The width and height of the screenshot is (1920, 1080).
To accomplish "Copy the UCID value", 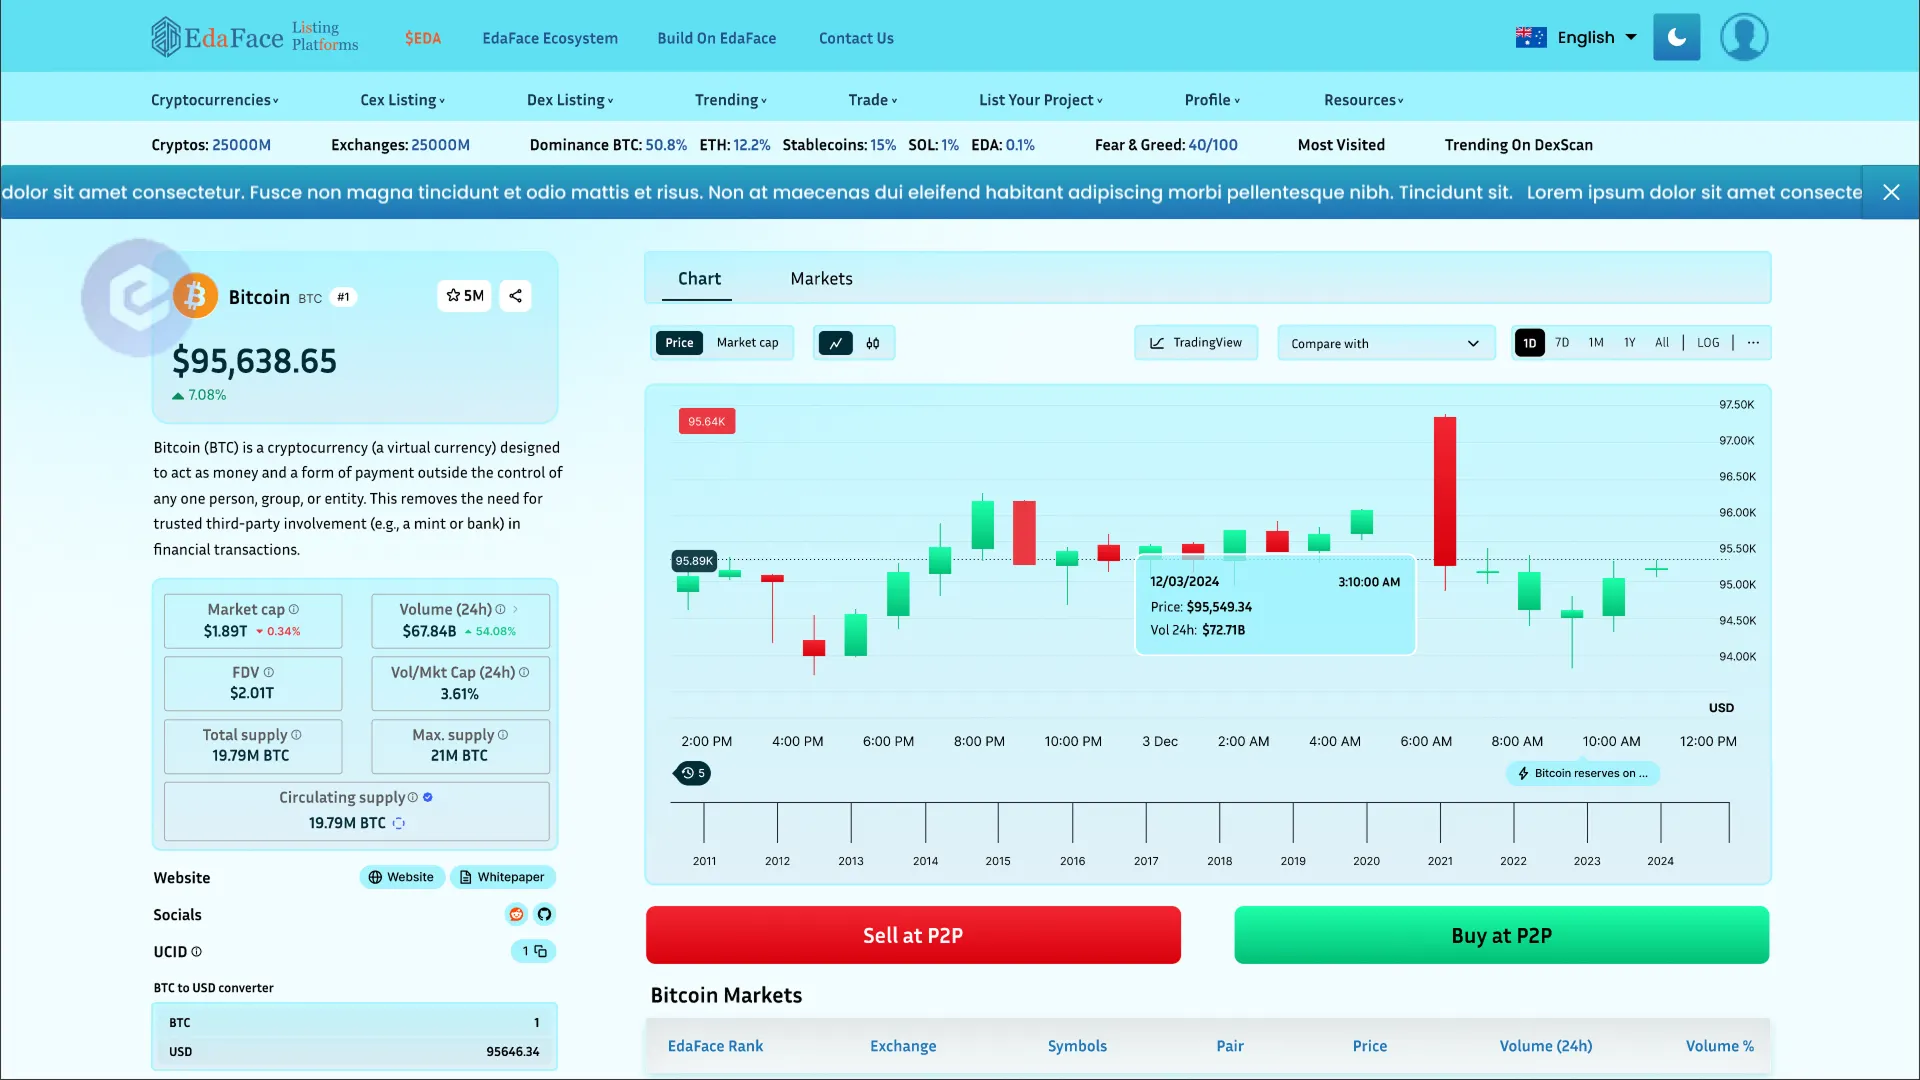I will click(x=540, y=951).
